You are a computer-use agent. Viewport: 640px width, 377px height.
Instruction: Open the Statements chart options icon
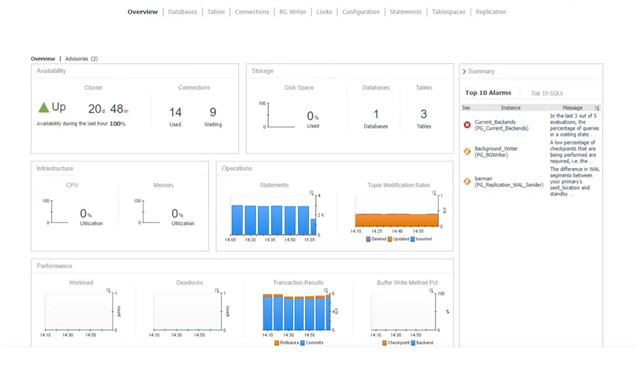pos(311,193)
